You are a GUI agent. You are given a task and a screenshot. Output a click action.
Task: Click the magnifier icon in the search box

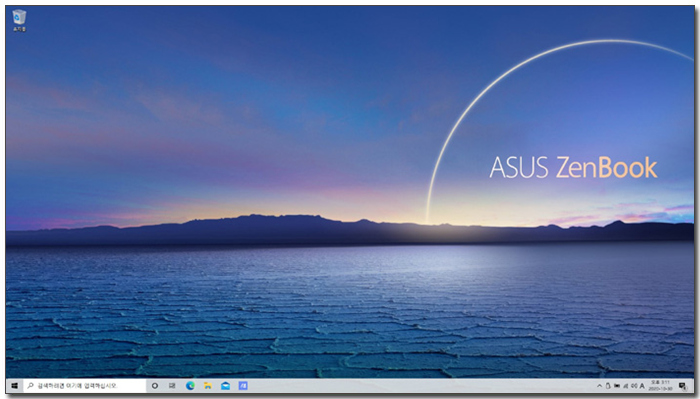[30, 385]
